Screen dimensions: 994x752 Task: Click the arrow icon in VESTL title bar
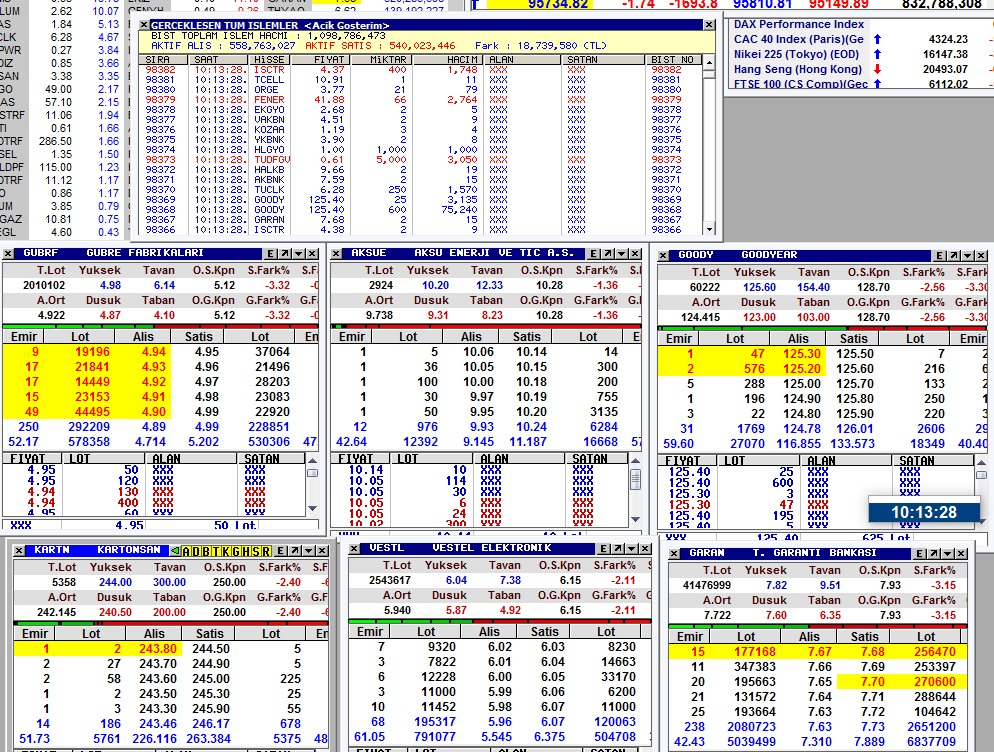click(x=617, y=549)
